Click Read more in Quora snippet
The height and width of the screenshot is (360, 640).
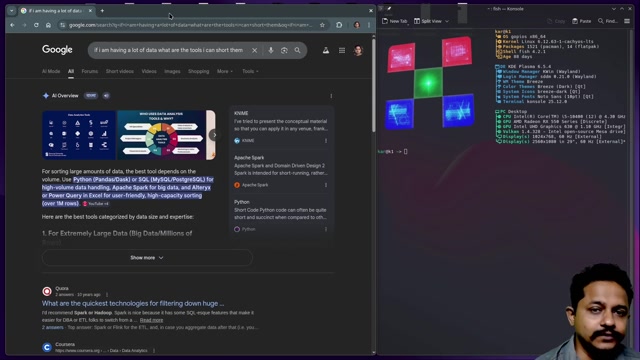point(151,320)
